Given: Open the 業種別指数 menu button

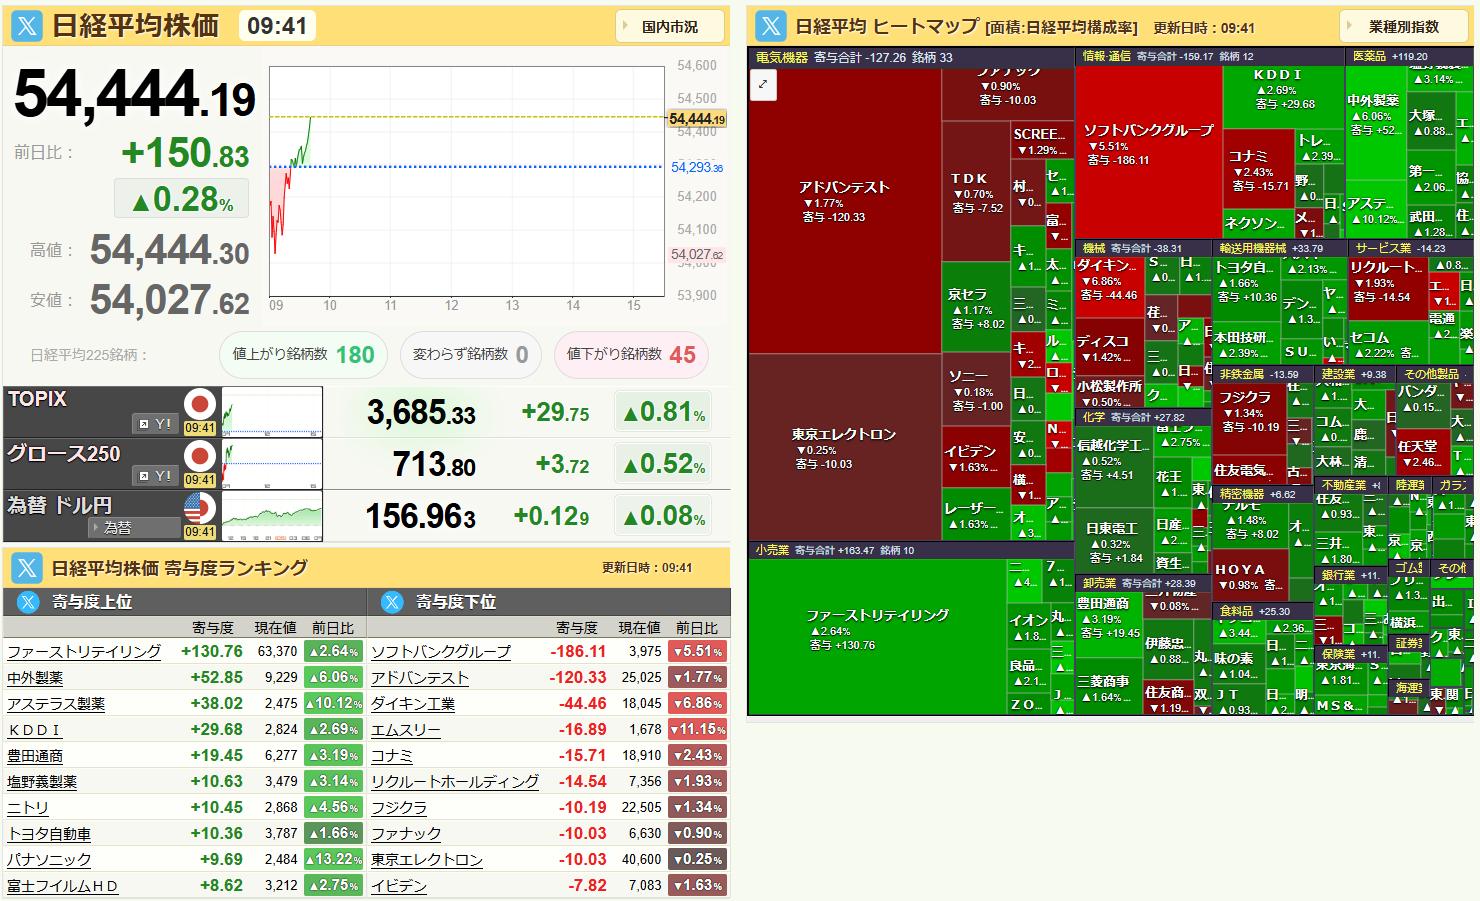Looking at the screenshot, I should click(x=1402, y=26).
